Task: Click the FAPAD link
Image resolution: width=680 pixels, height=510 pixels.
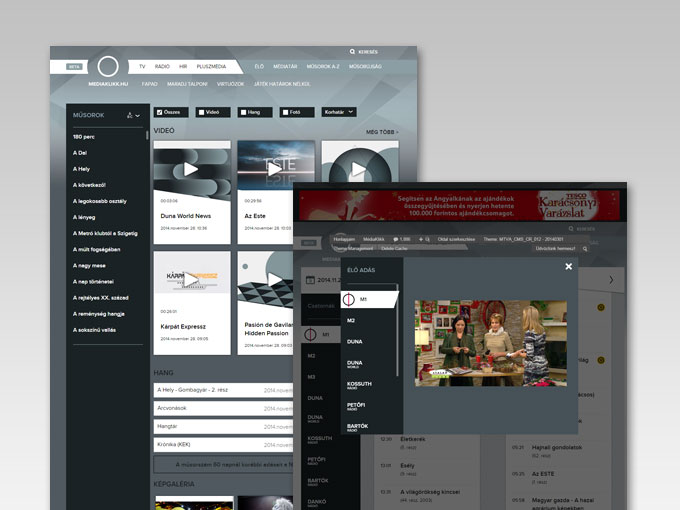Action: 150,84
